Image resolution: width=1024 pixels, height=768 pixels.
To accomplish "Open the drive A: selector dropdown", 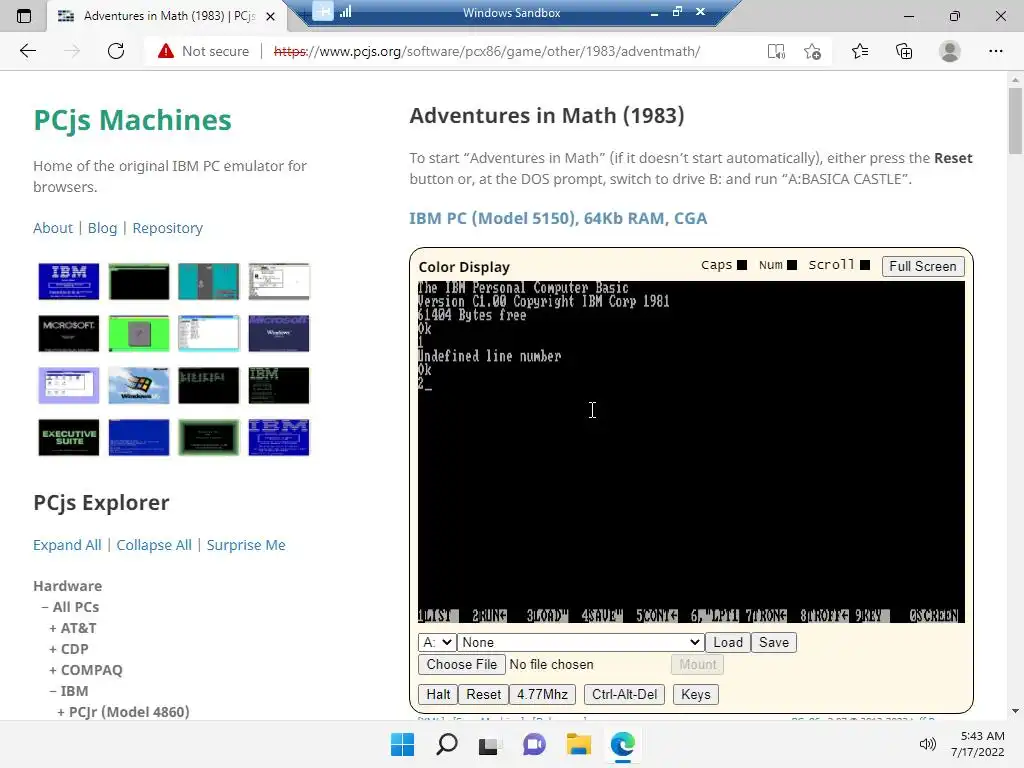I will coord(437,643).
